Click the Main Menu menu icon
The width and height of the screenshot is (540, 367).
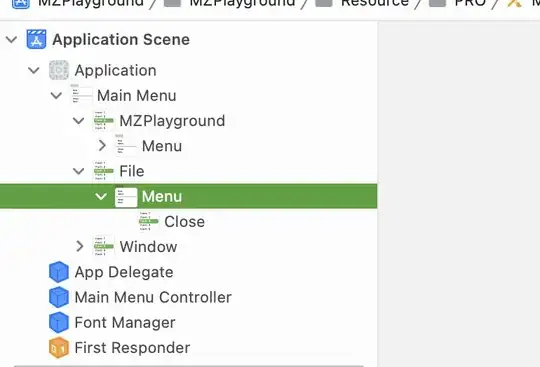click(82, 95)
